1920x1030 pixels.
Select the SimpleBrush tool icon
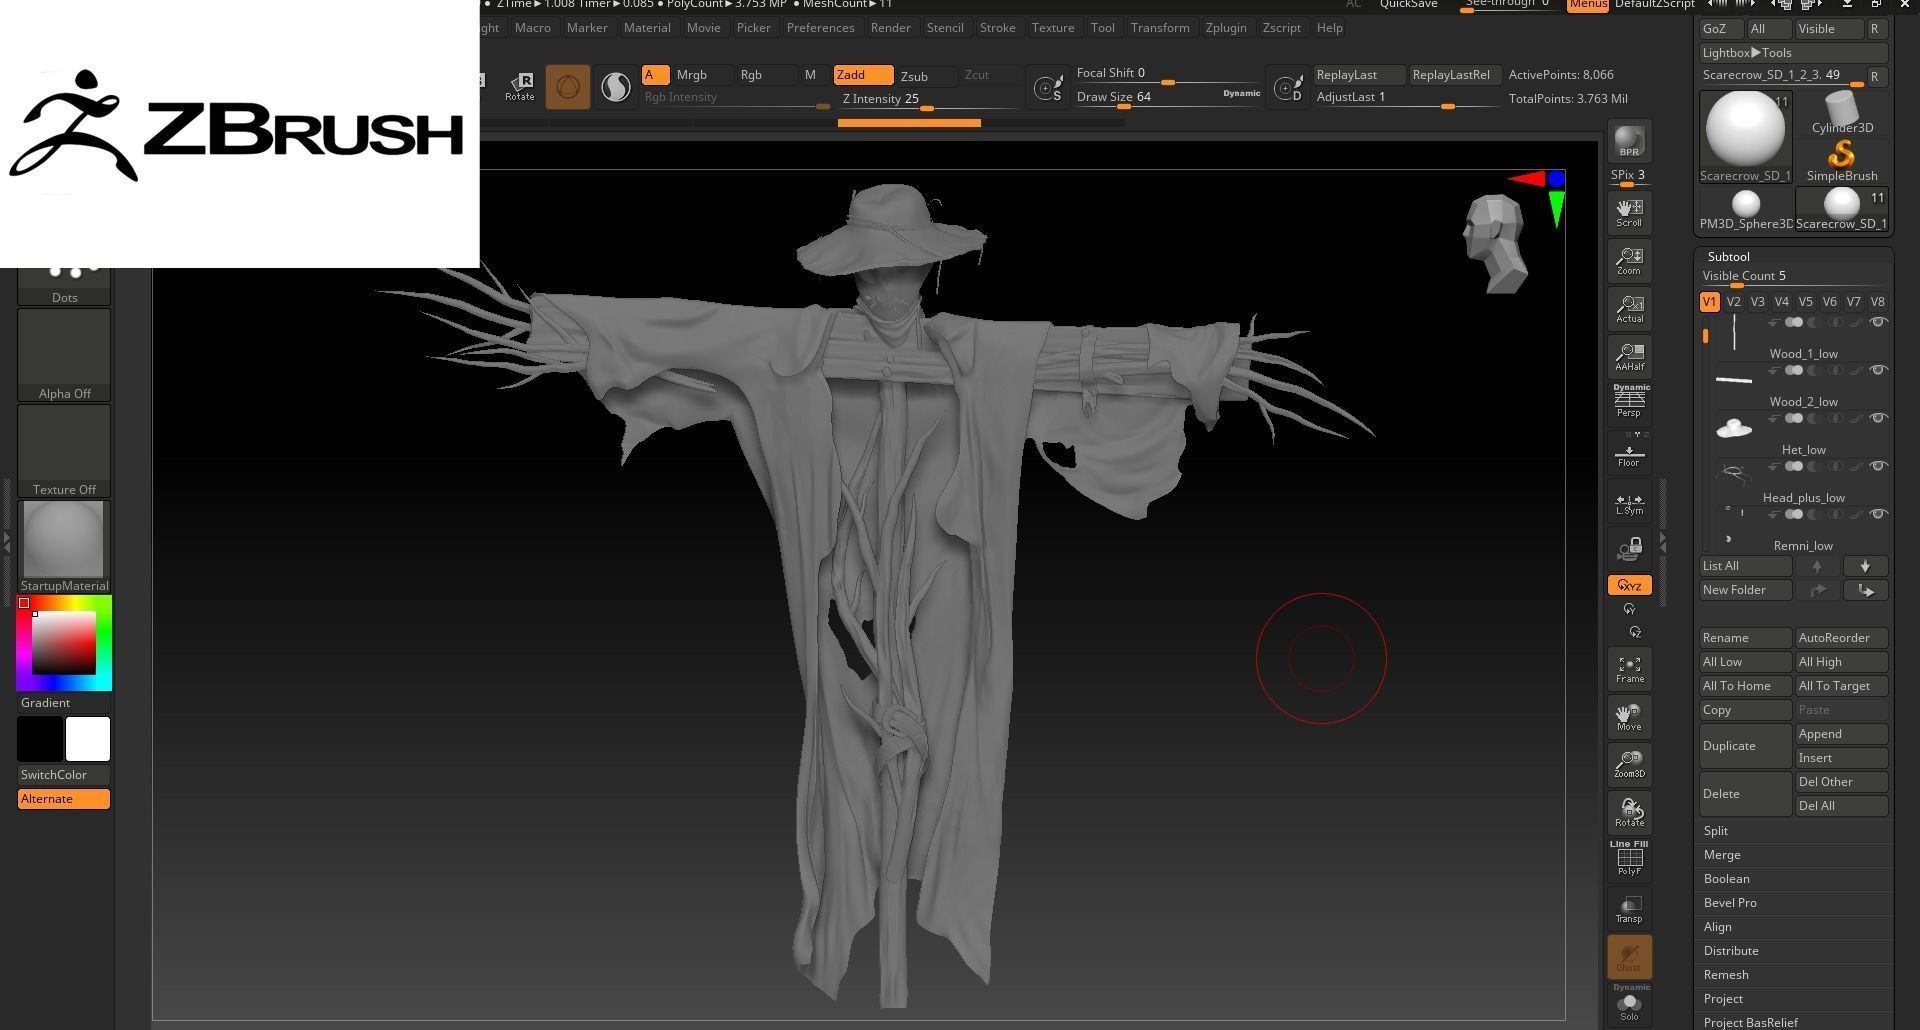(1841, 161)
